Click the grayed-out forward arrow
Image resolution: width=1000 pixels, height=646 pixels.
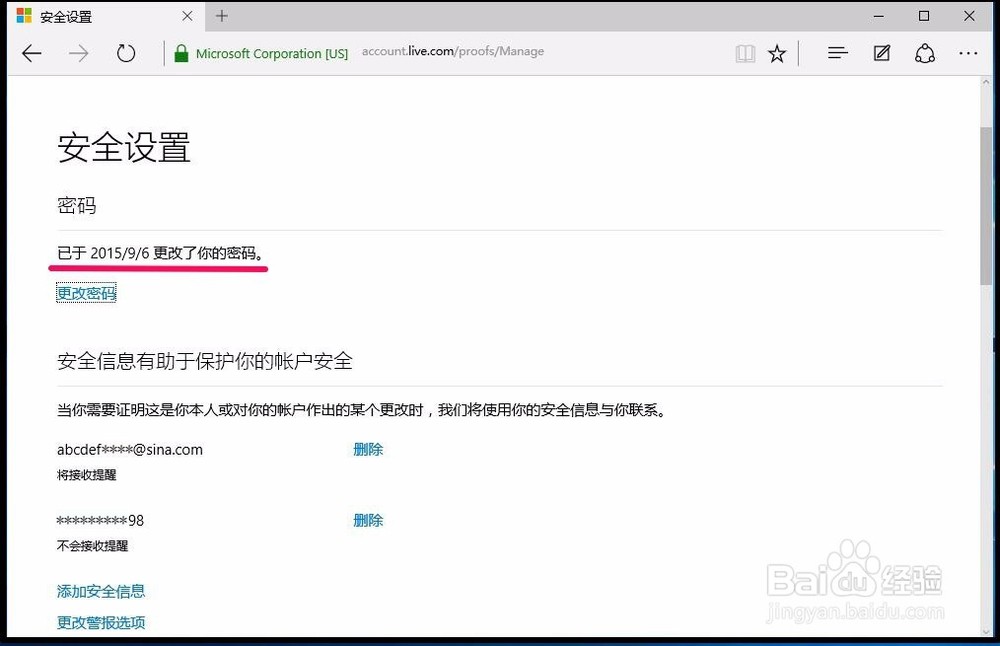pos(78,53)
